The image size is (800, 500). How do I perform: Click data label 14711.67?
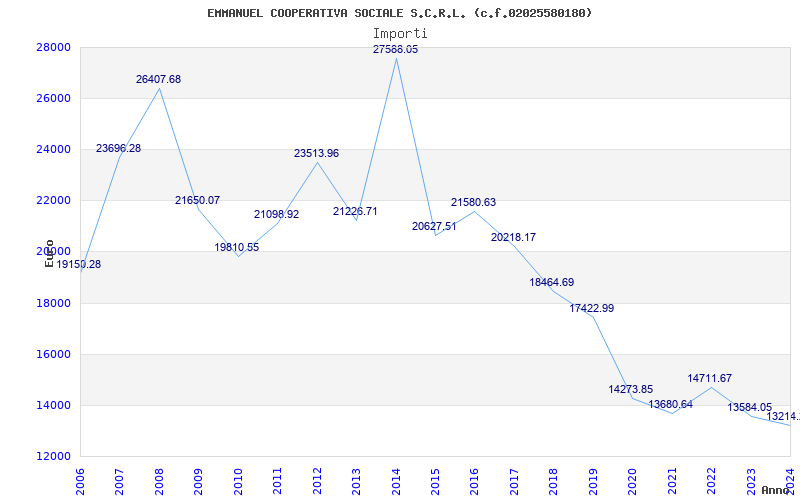[710, 378]
